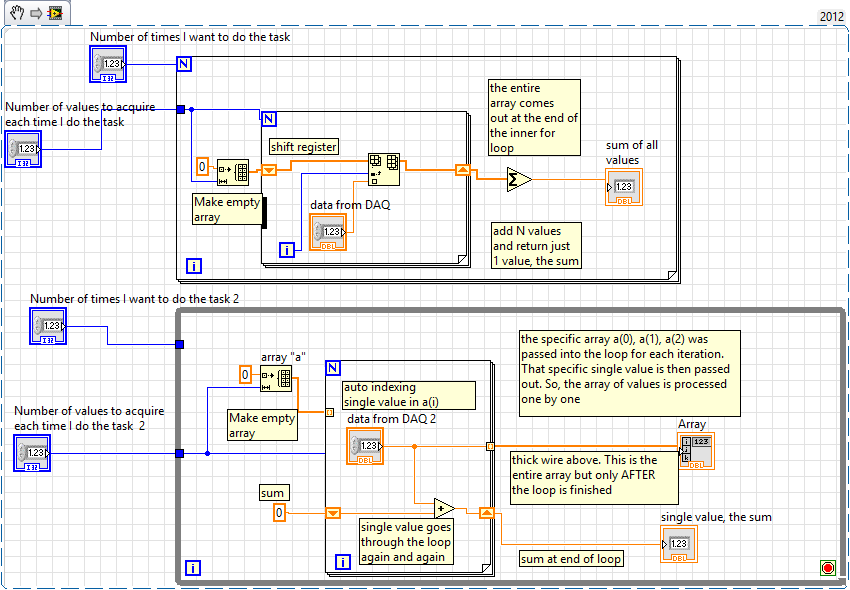The height and width of the screenshot is (590, 850).
Task: Click the lower blue tunnel on While Loop border
Action: [179, 453]
